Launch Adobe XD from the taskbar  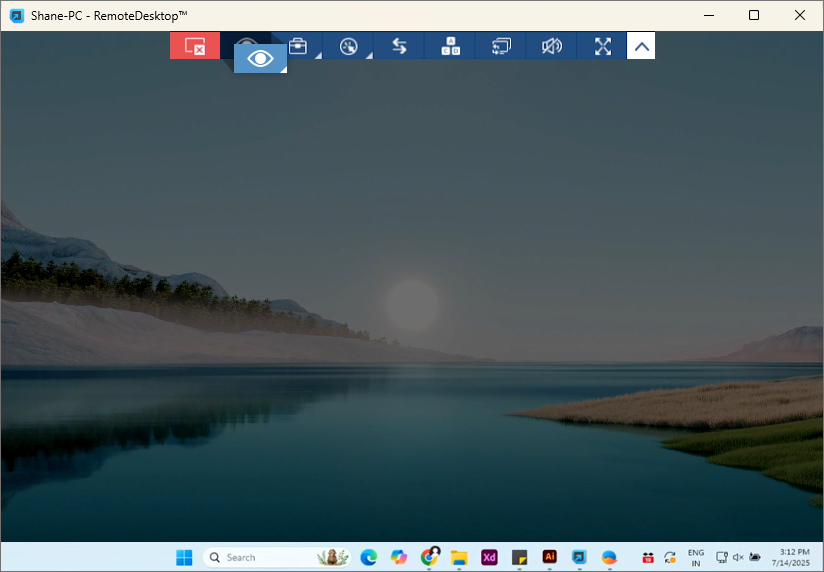[x=489, y=557]
